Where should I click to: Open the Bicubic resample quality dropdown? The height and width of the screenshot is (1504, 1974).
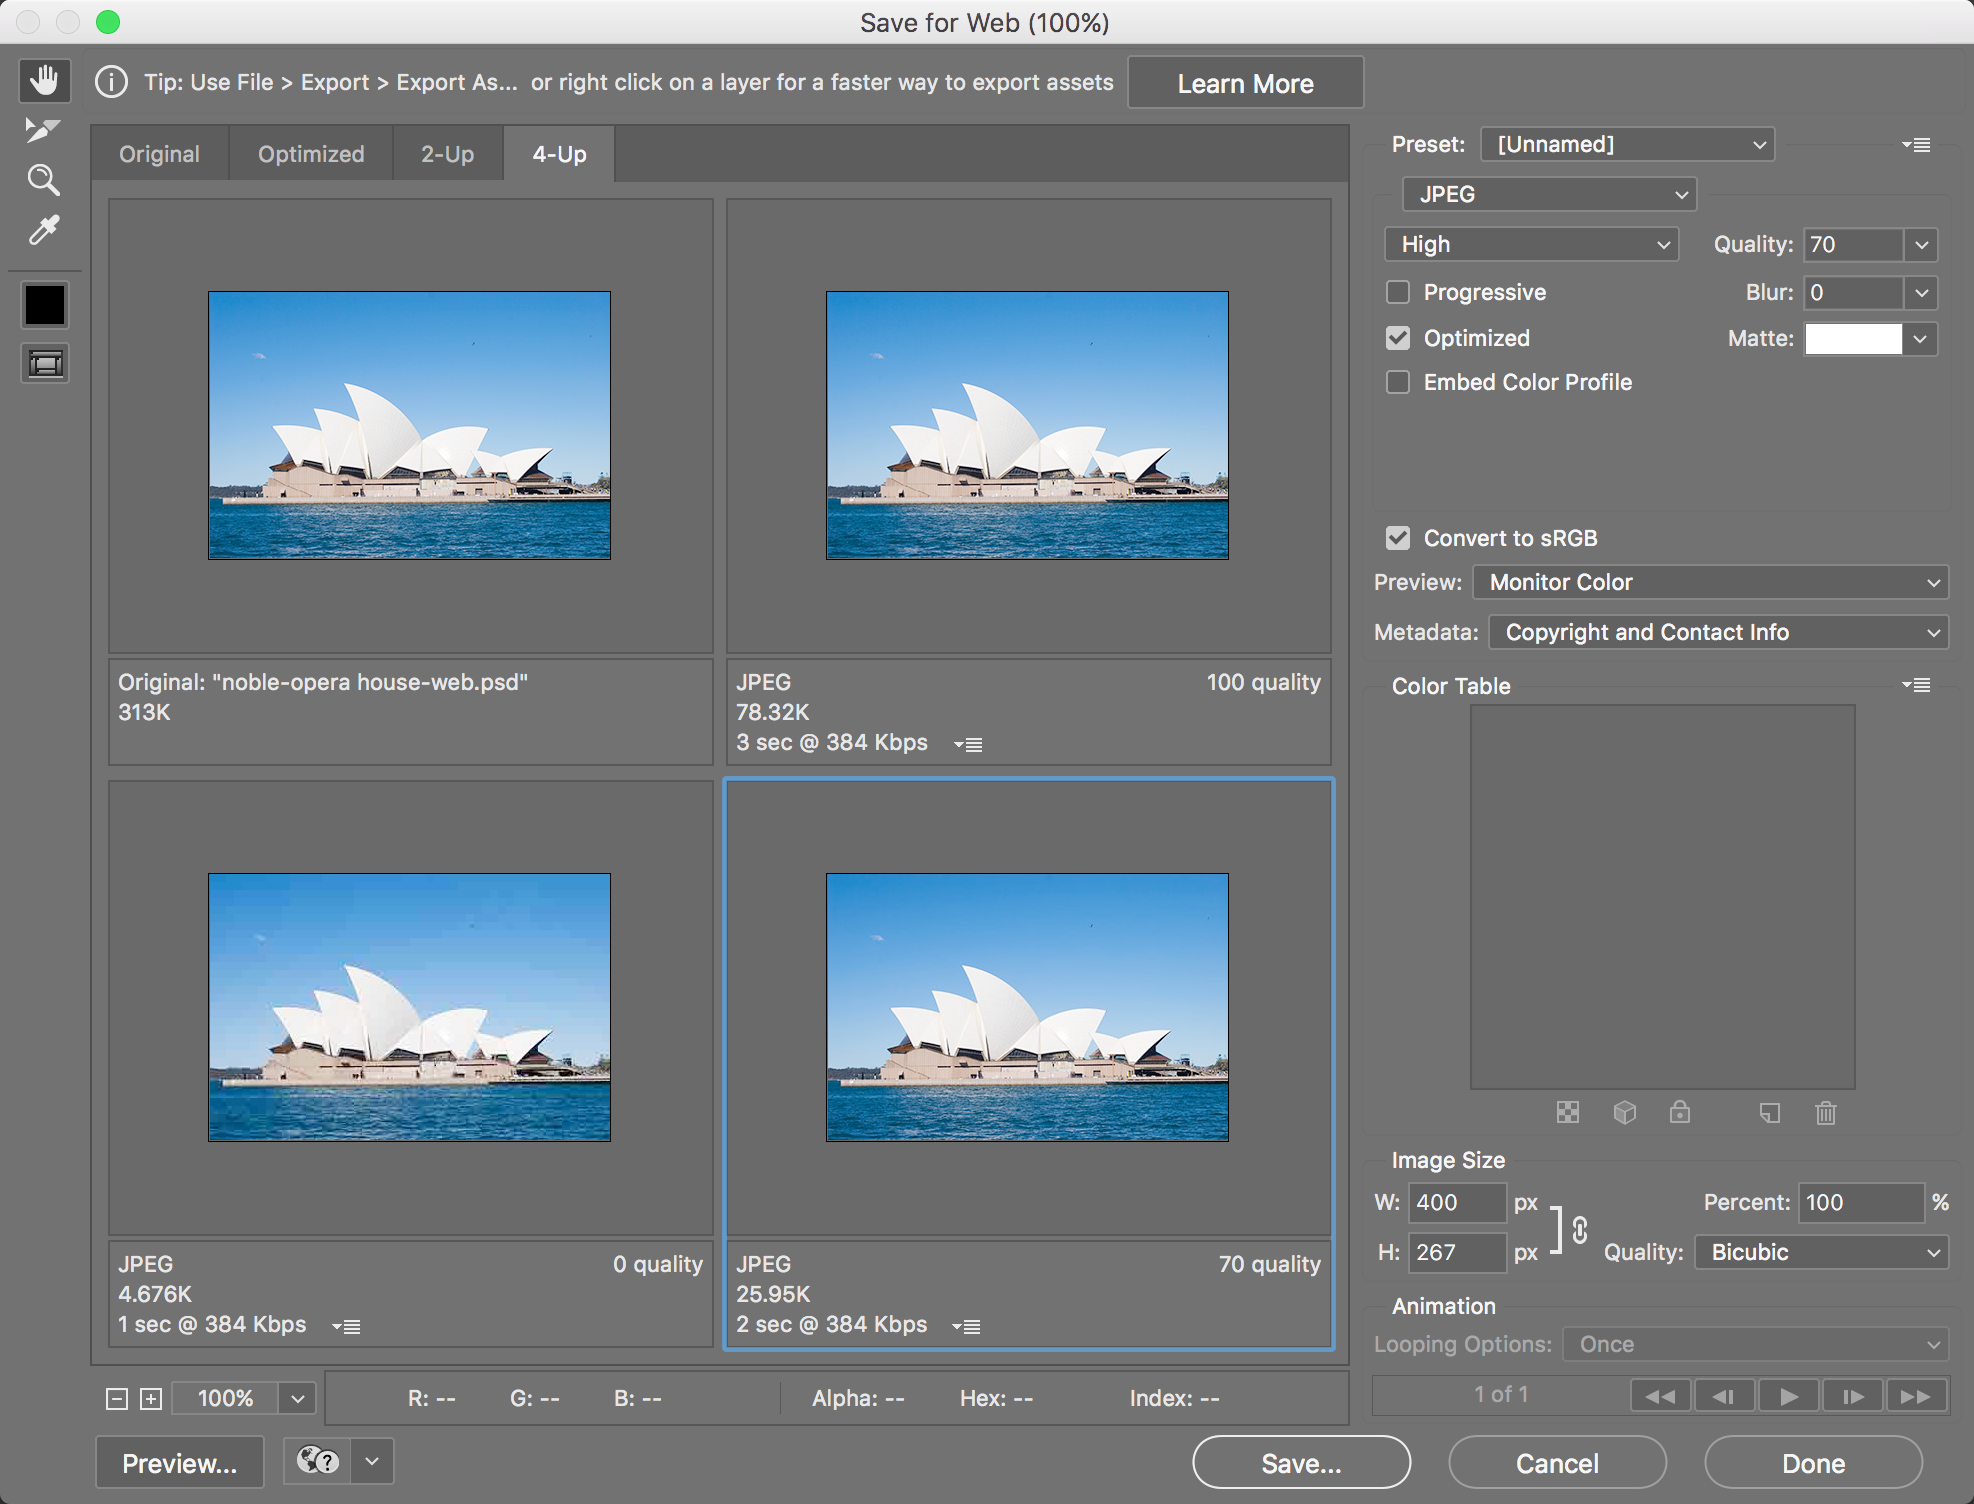coord(1821,1252)
